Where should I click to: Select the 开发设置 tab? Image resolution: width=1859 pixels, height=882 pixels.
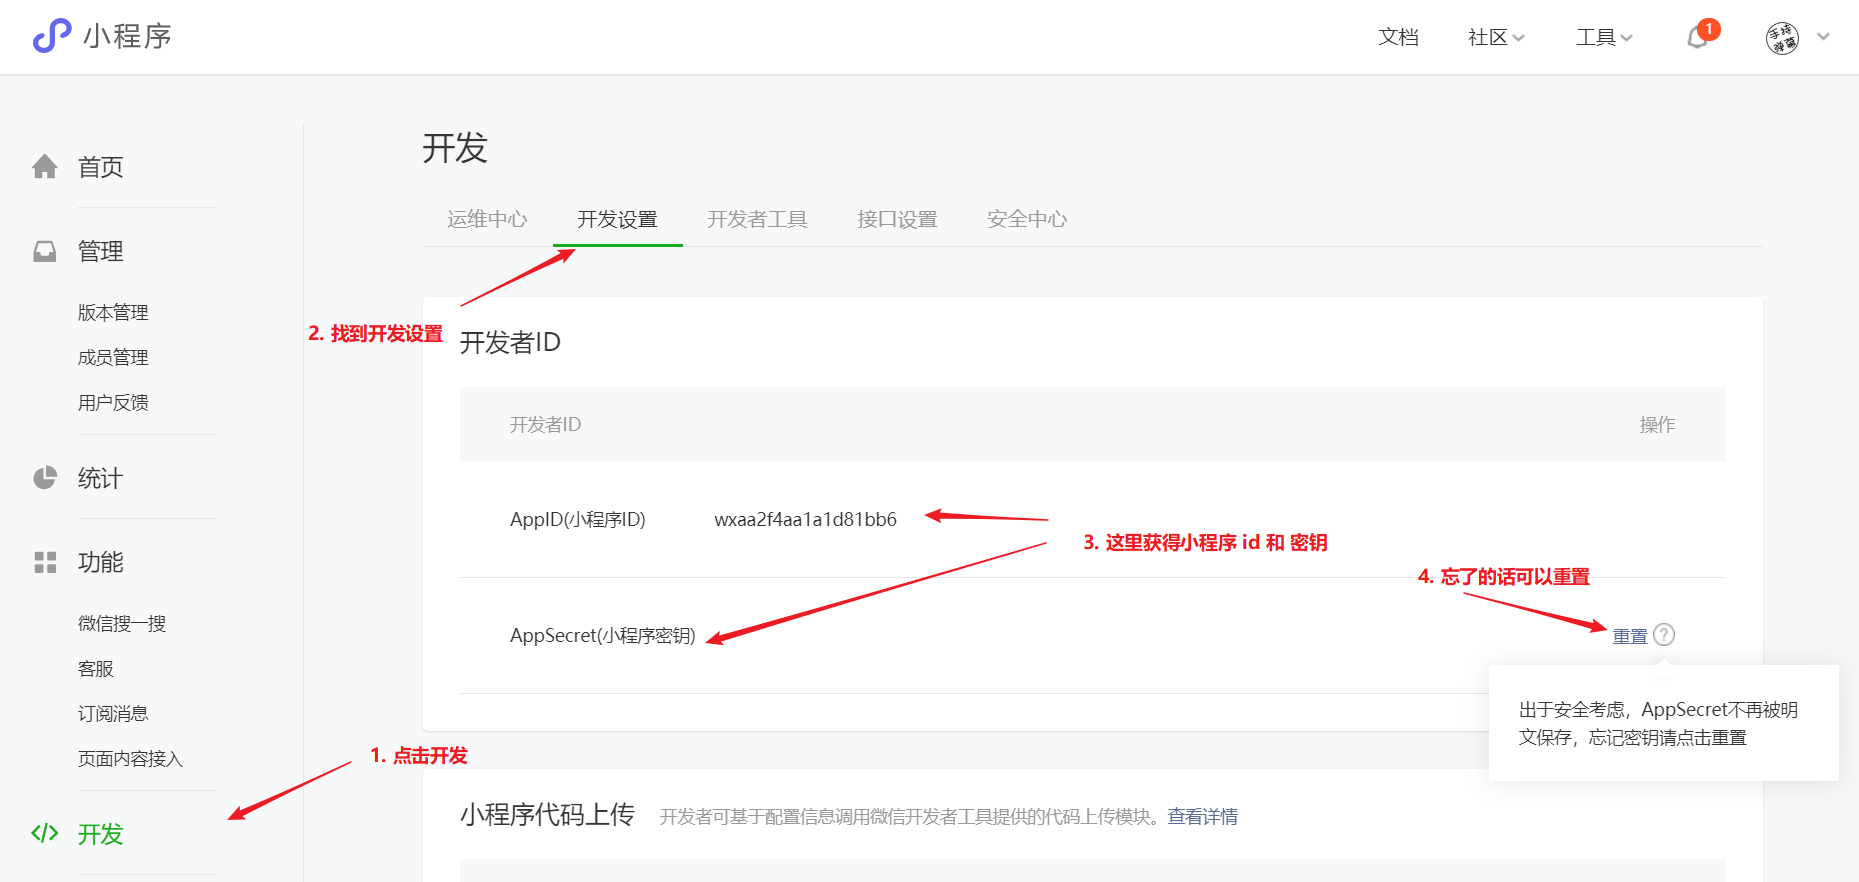click(617, 219)
